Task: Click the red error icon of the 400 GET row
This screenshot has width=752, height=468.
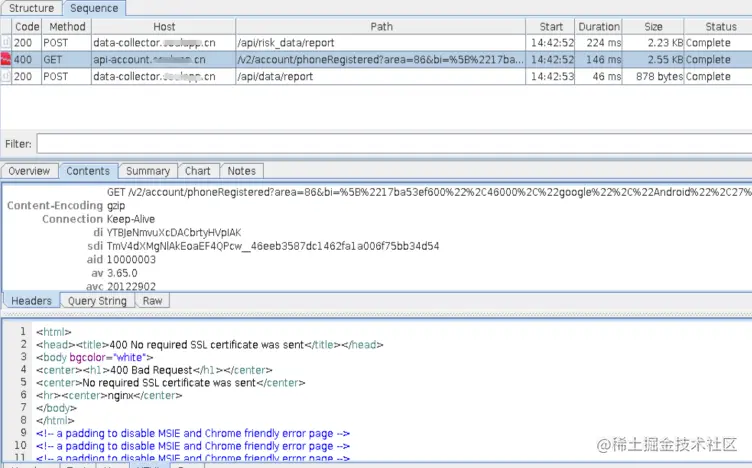Action: point(6,59)
